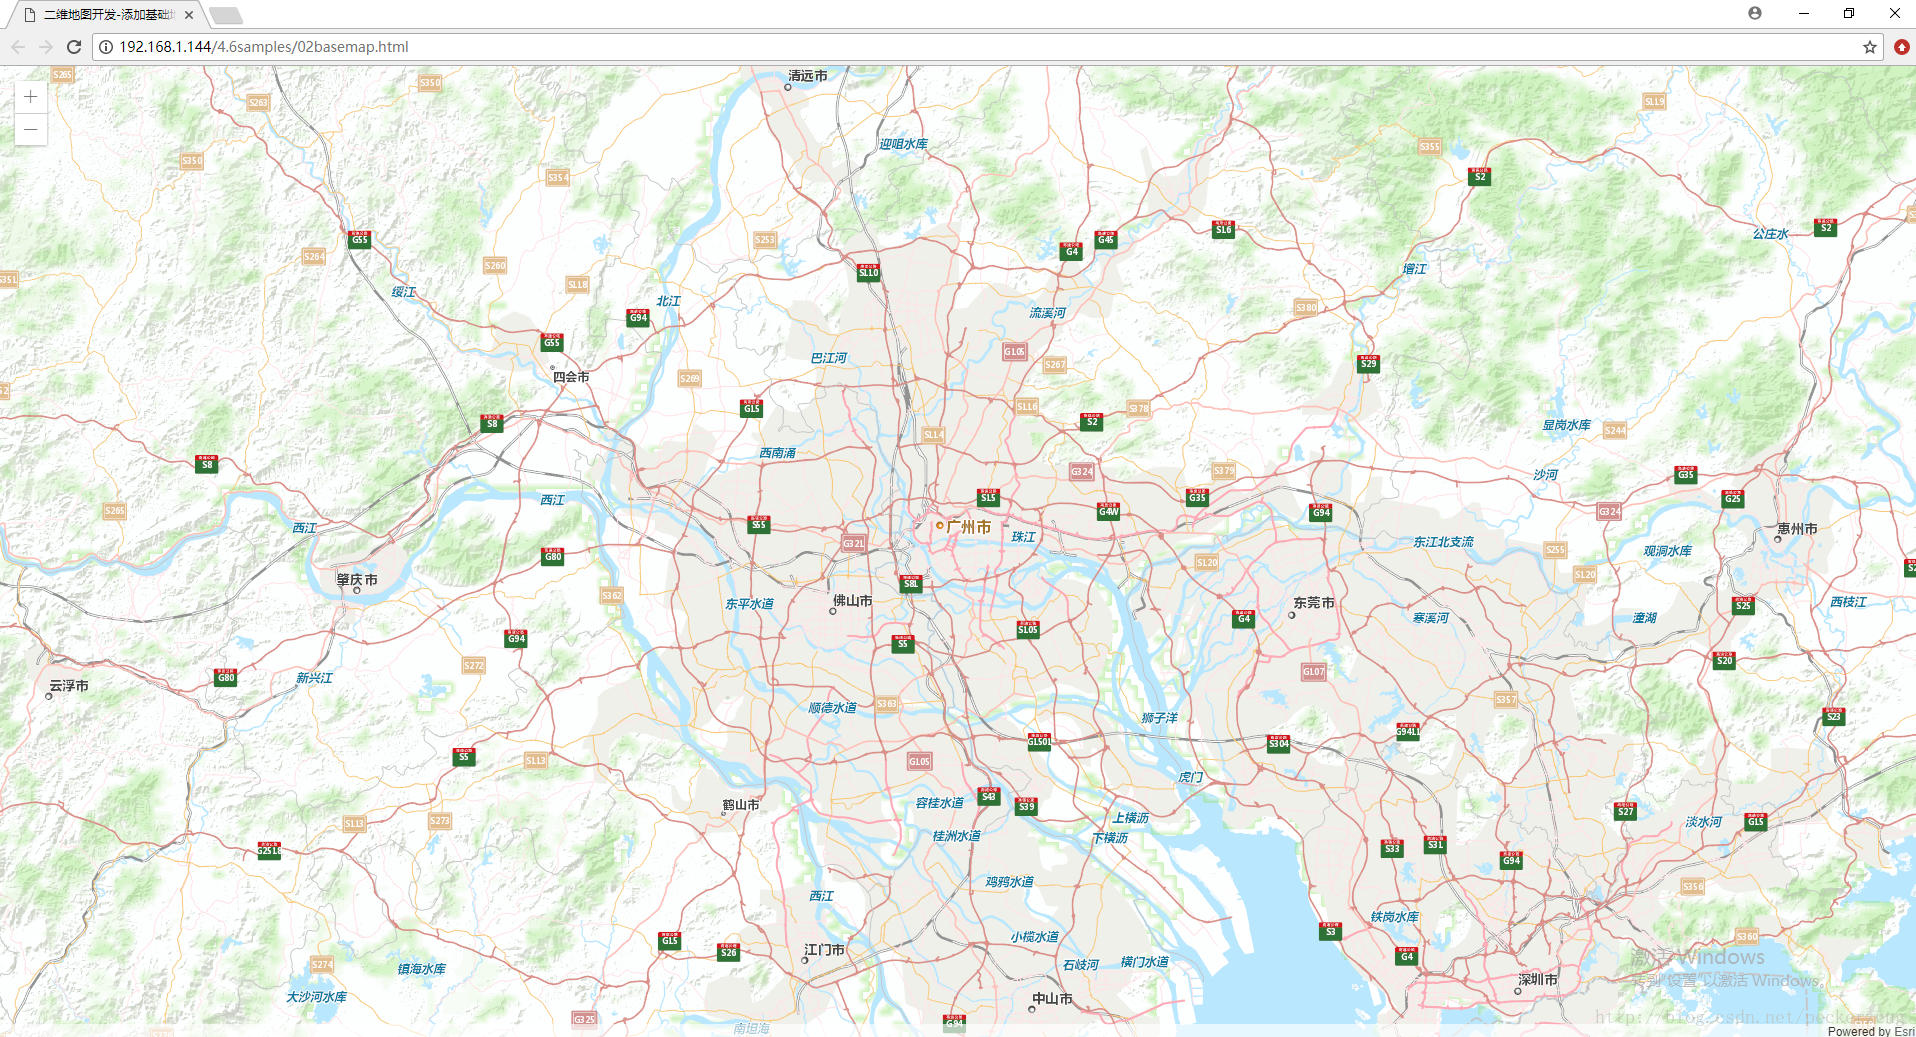
Task: Select the 深圳市 city label
Action: click(x=1537, y=980)
